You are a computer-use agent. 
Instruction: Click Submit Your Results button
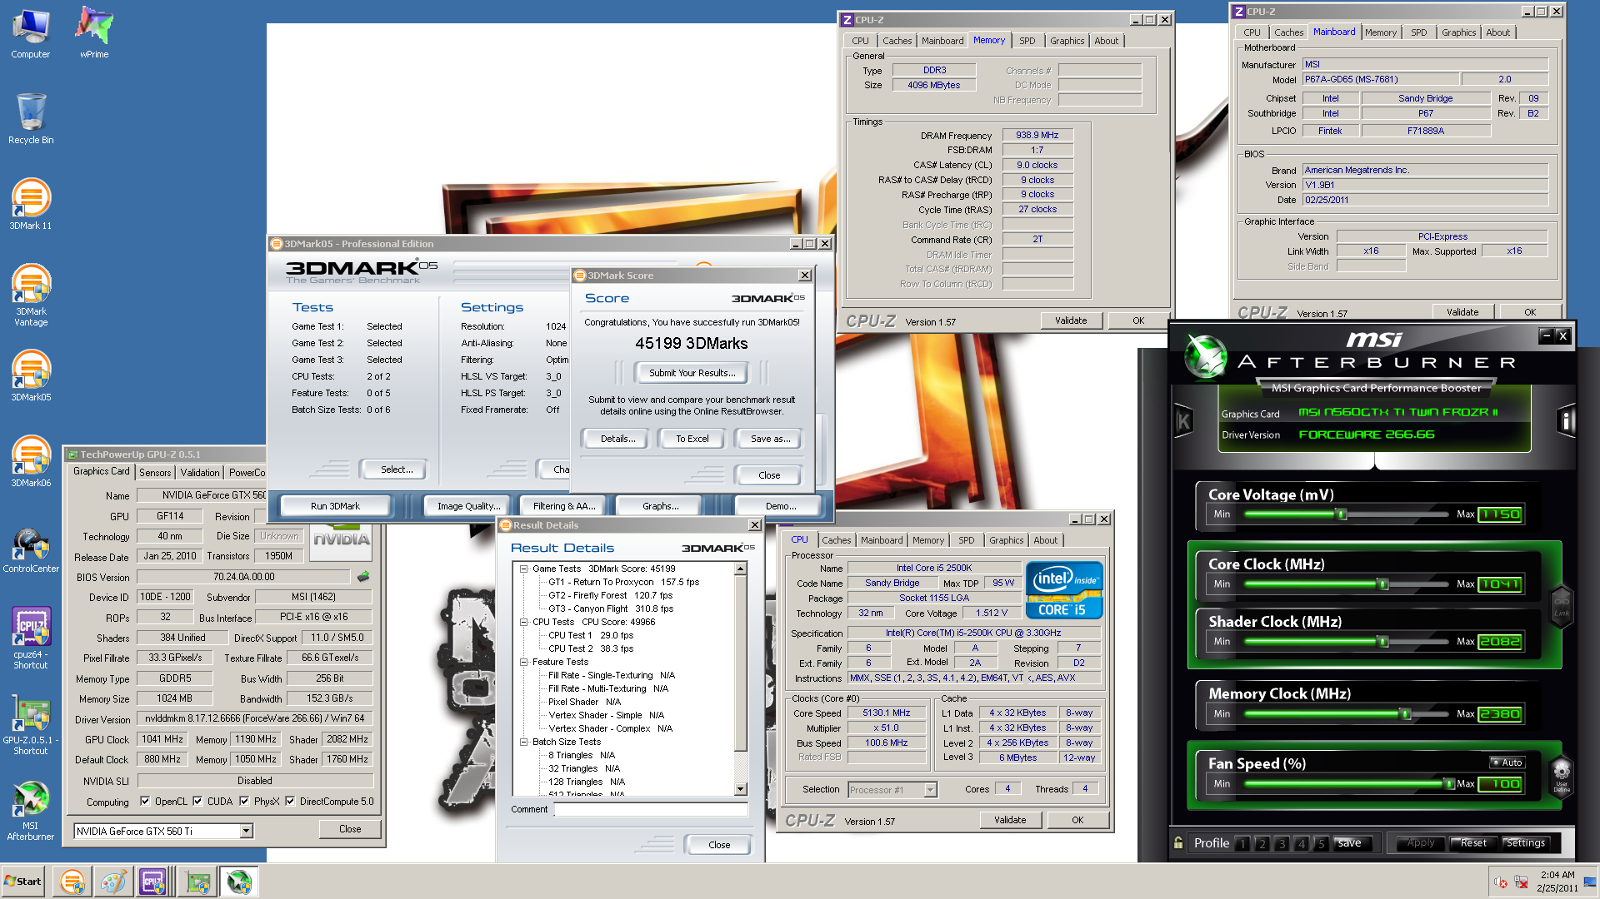(692, 373)
